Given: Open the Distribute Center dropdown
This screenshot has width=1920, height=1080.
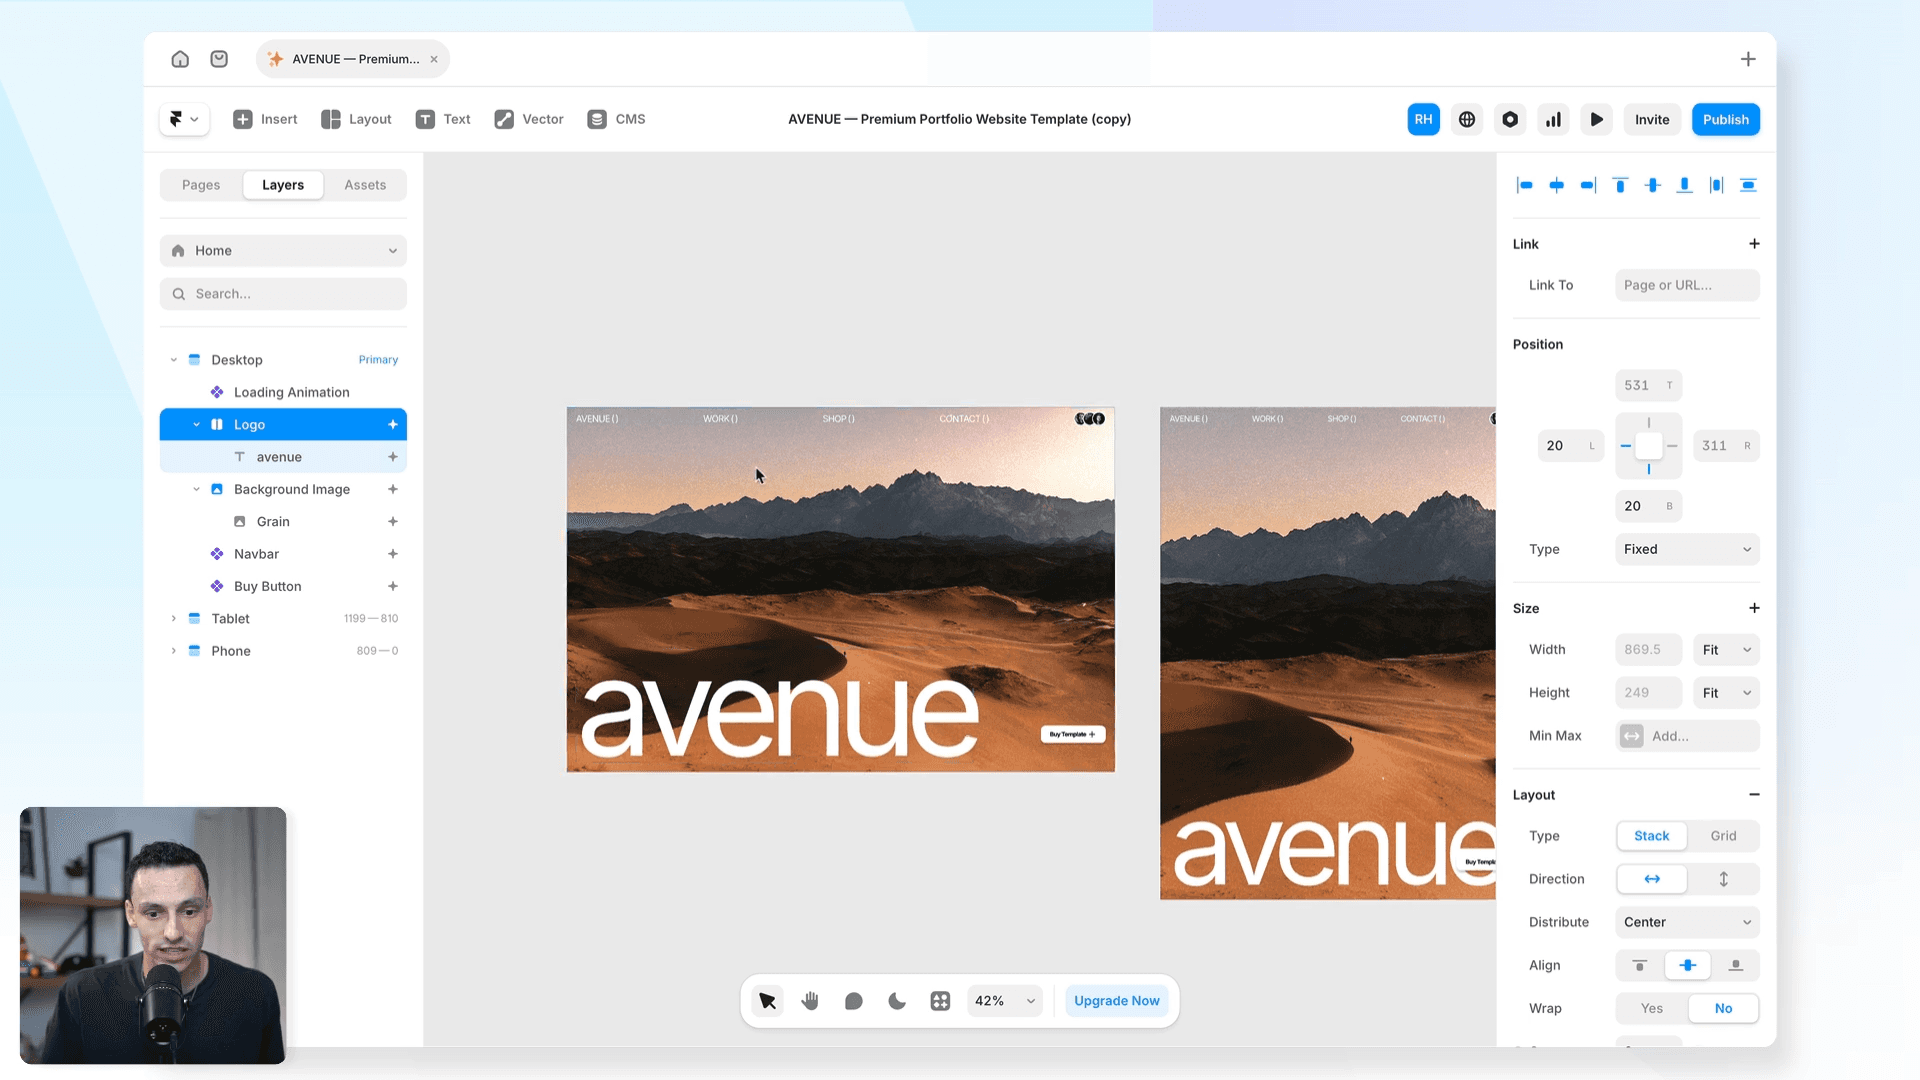Looking at the screenshot, I should 1687,922.
